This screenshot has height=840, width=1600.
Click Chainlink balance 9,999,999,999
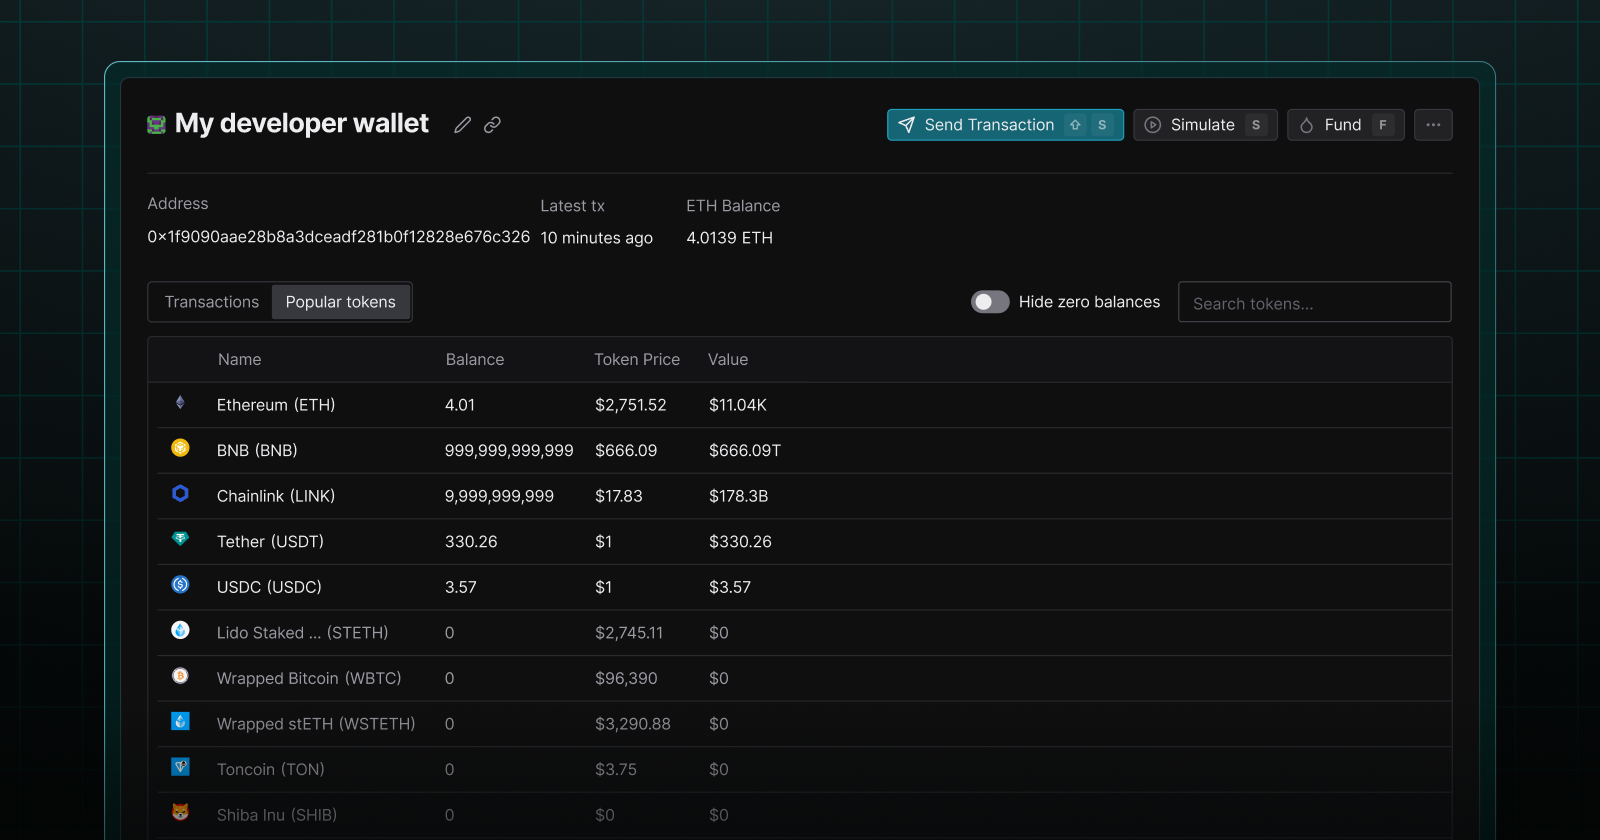[x=499, y=496]
